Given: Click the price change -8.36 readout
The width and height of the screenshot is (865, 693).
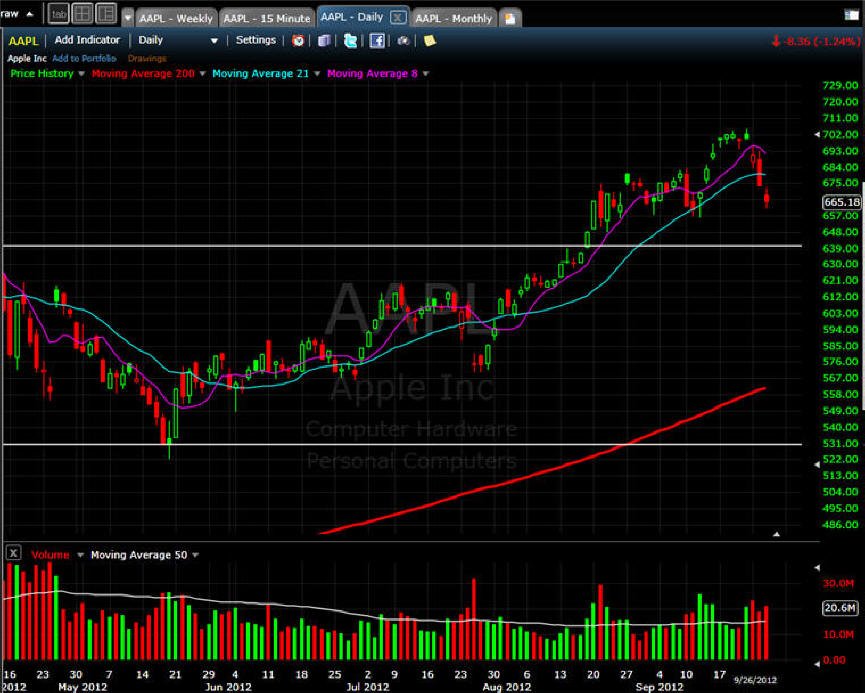Looking at the screenshot, I should pyautogui.click(x=815, y=41).
